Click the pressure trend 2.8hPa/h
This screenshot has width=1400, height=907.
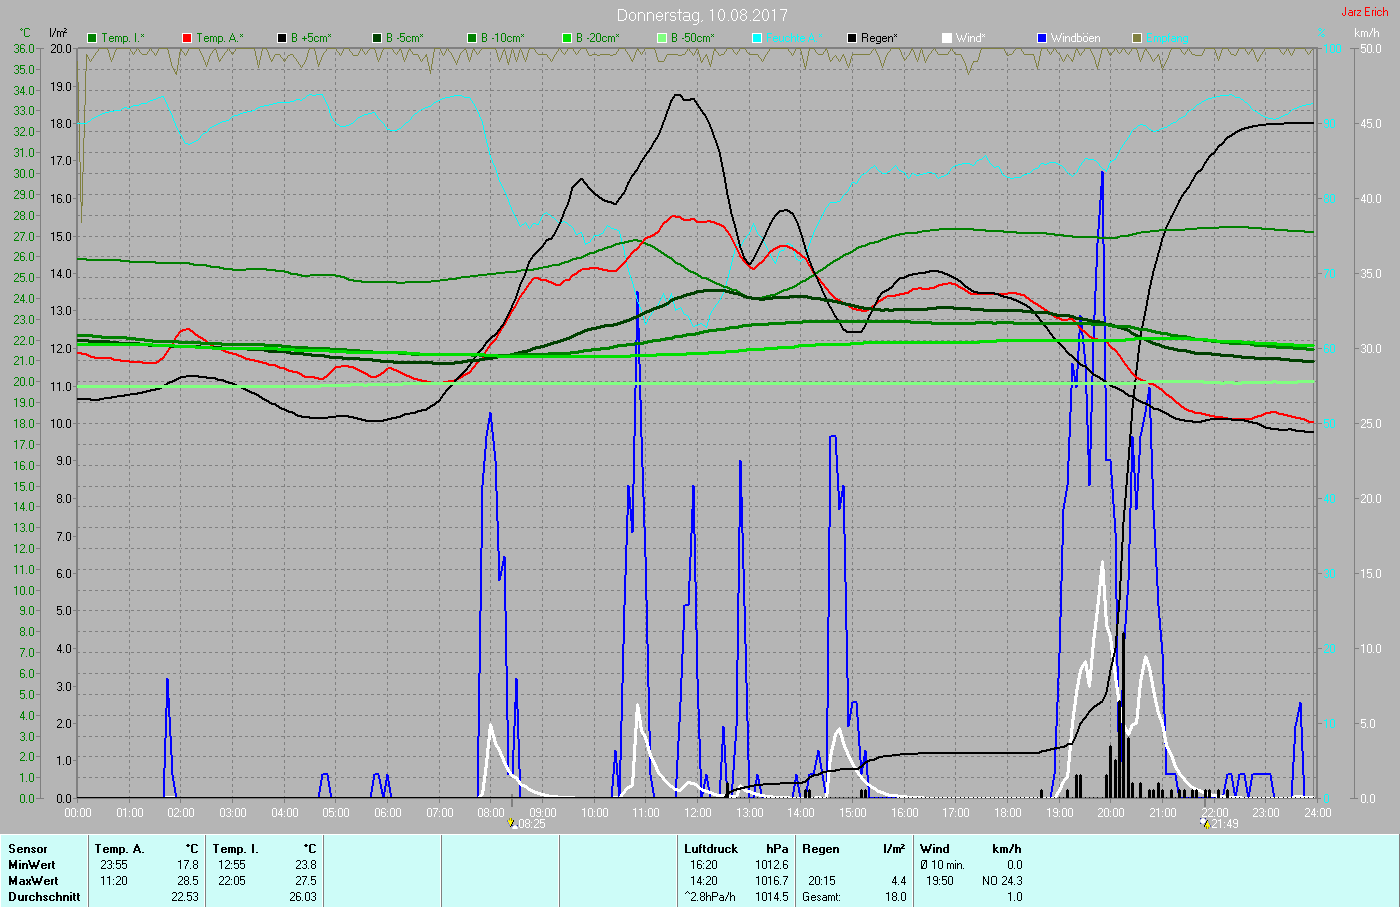[710, 897]
